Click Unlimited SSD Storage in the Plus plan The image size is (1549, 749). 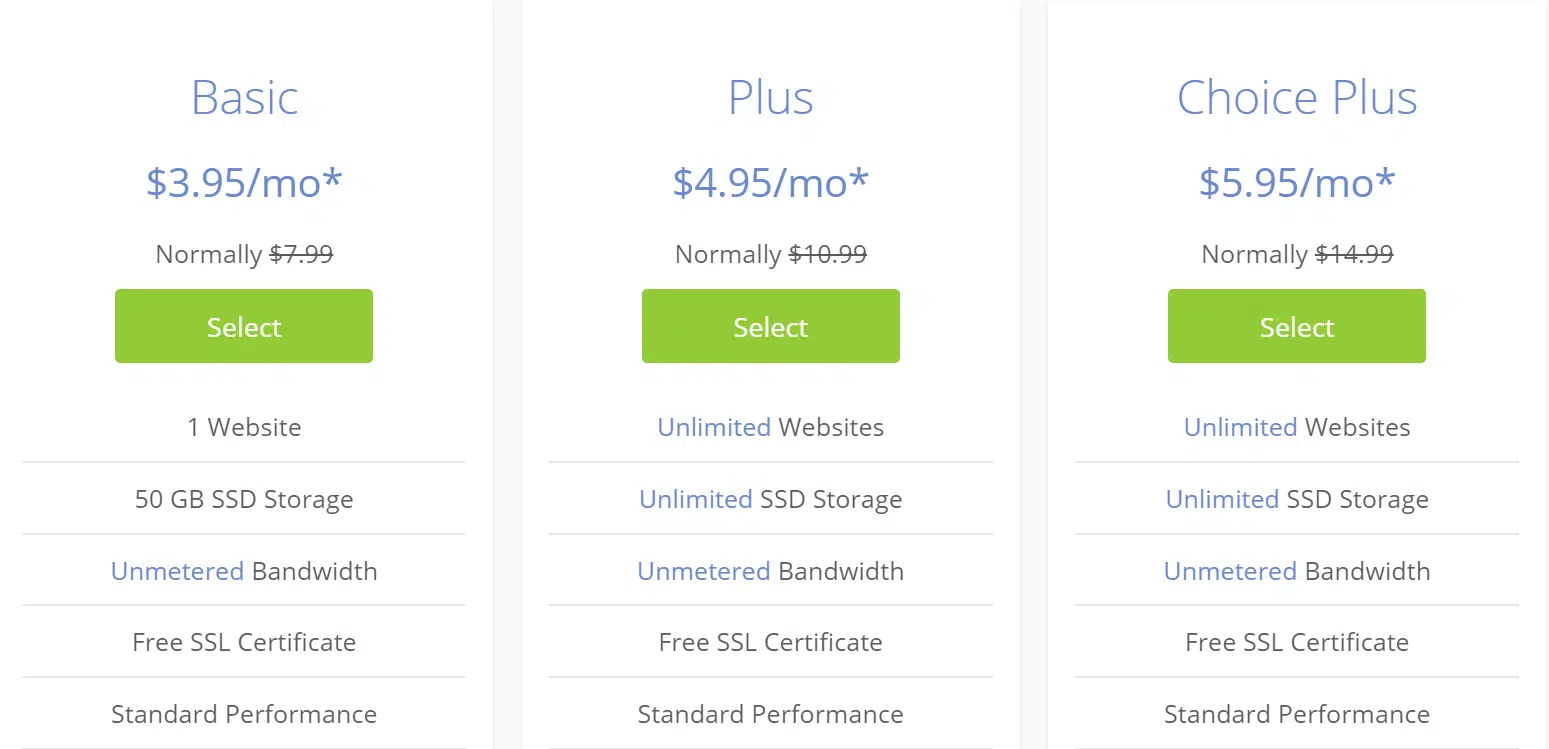point(770,499)
